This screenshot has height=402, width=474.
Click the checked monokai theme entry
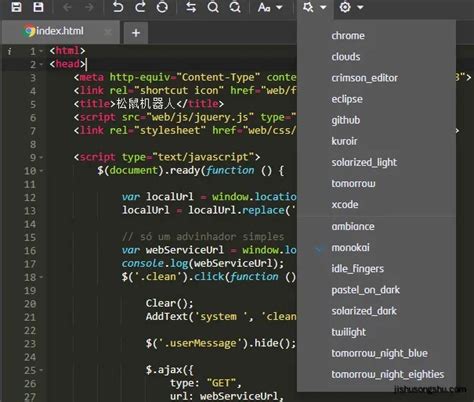[x=350, y=248]
